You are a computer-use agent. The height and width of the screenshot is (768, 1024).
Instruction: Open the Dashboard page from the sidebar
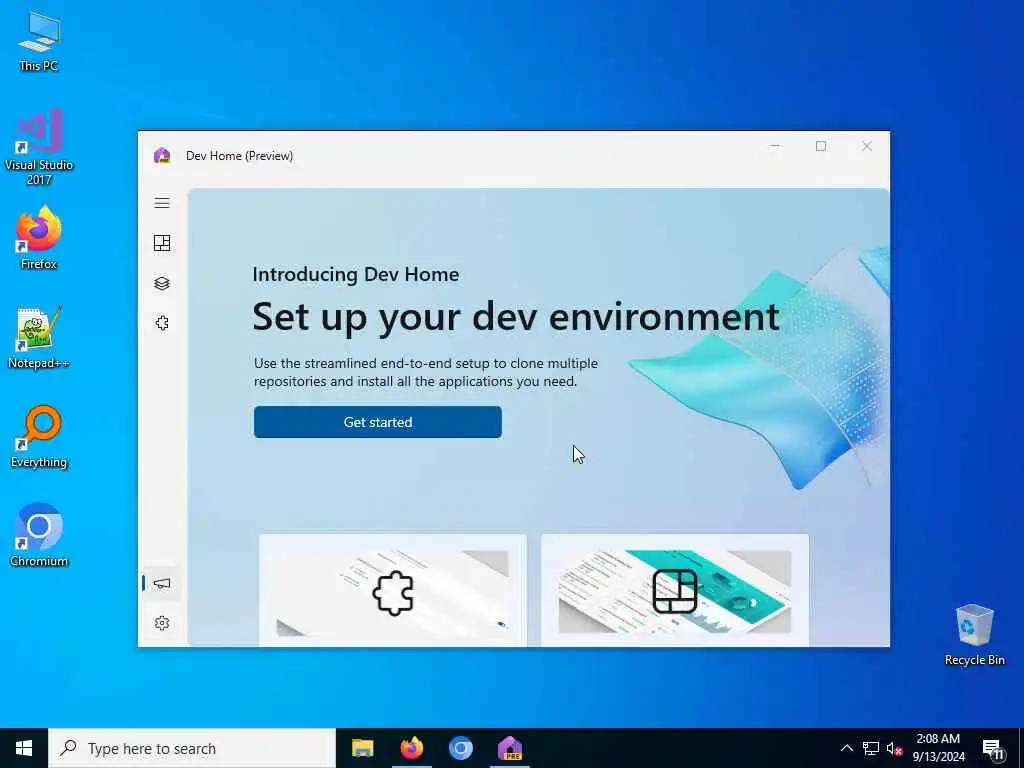(162, 243)
